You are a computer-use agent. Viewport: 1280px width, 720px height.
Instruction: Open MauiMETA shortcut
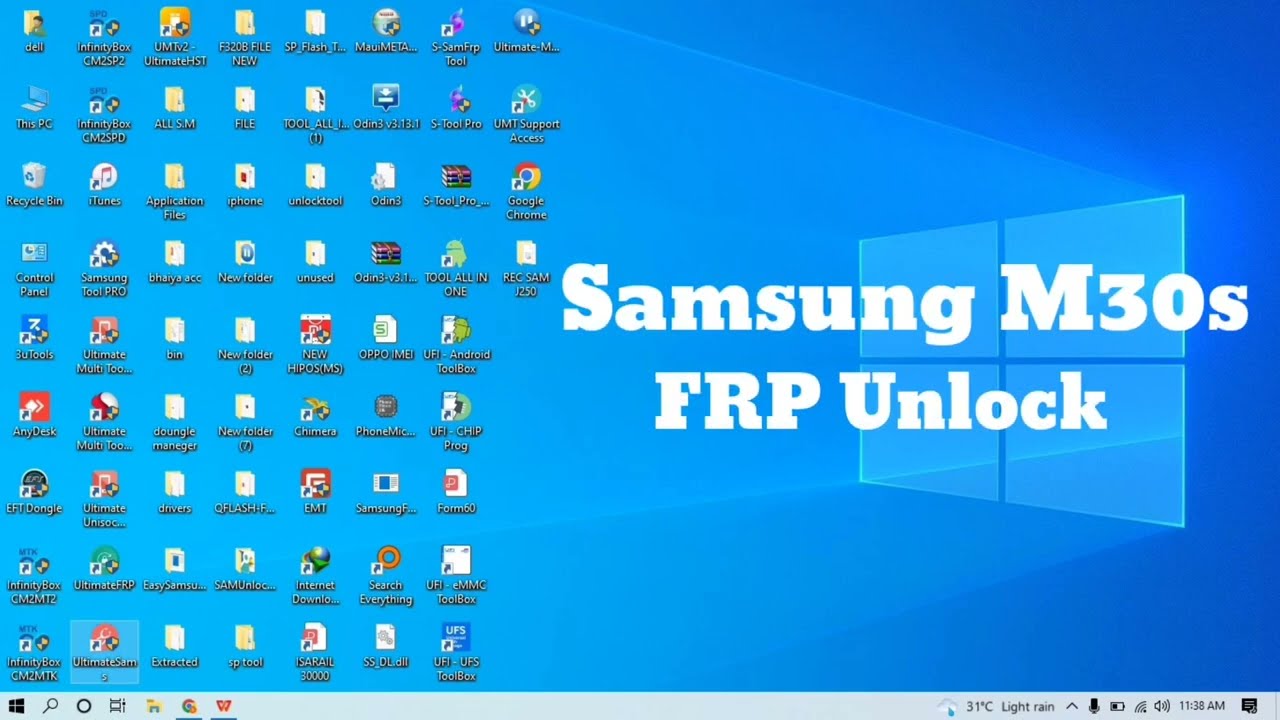point(386,30)
